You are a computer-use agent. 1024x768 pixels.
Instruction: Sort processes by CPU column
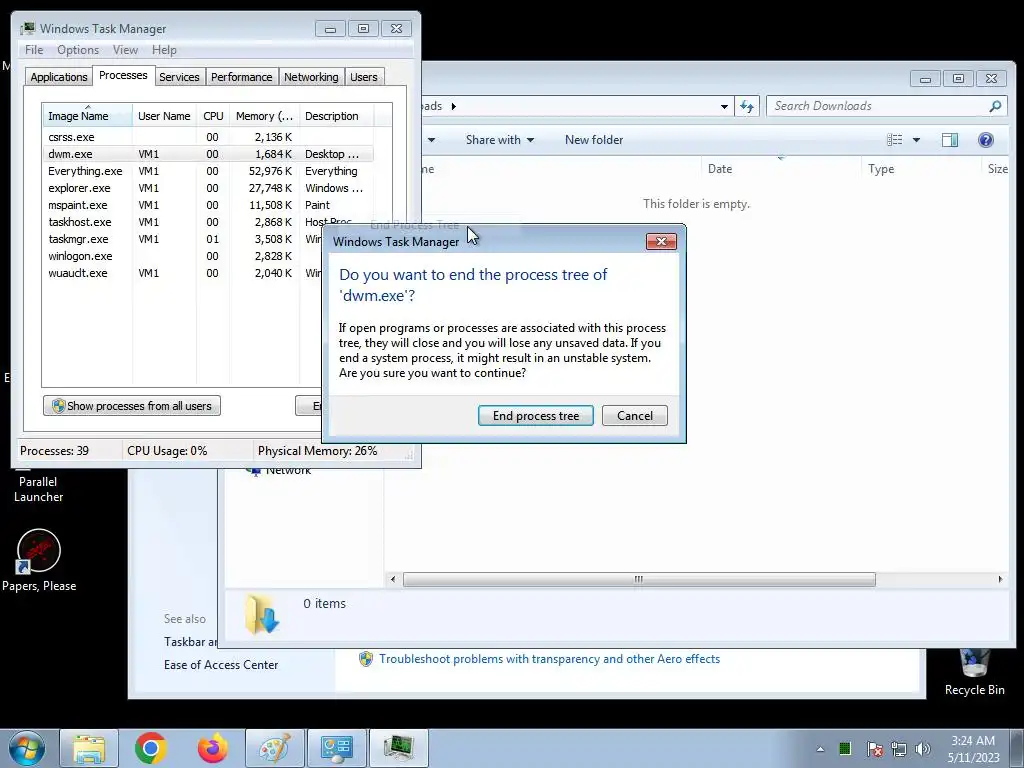pos(213,116)
